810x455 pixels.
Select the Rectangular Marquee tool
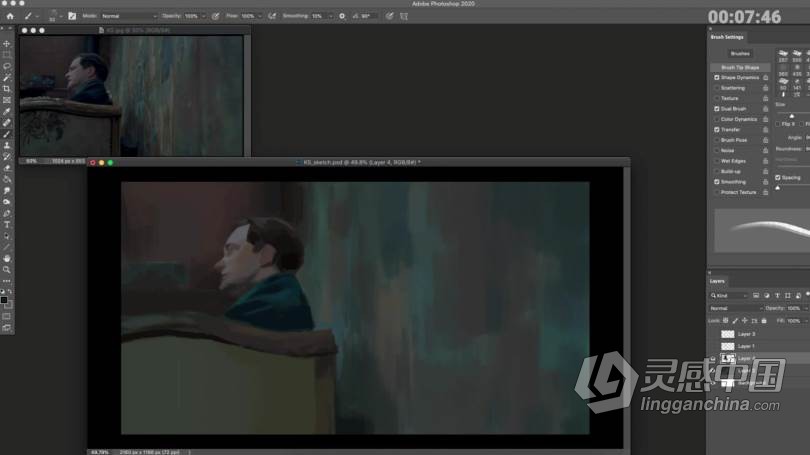coord(7,55)
